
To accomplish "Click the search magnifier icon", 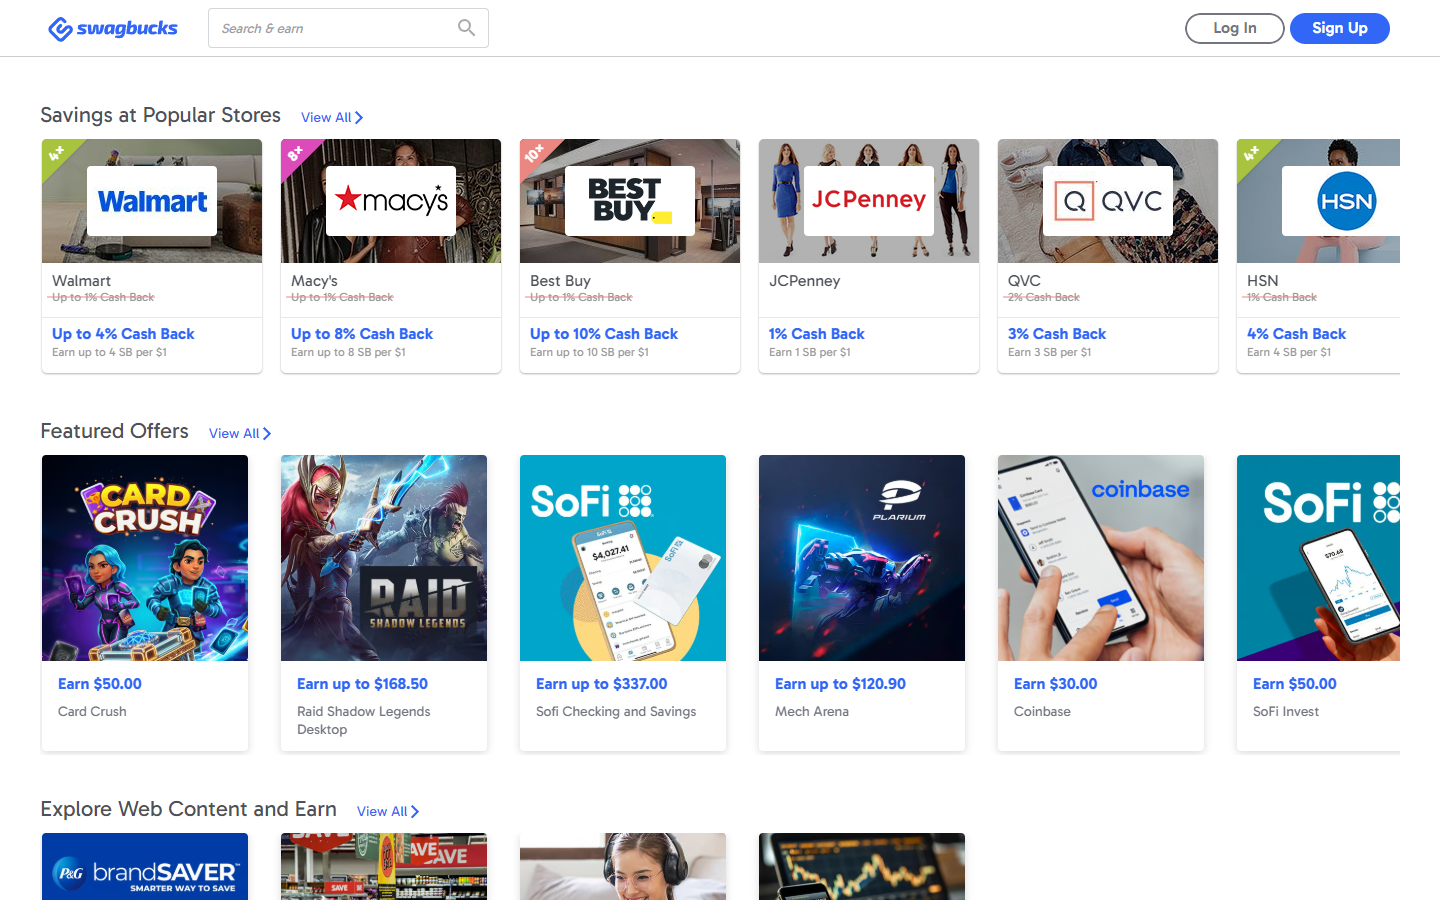I will [466, 28].
